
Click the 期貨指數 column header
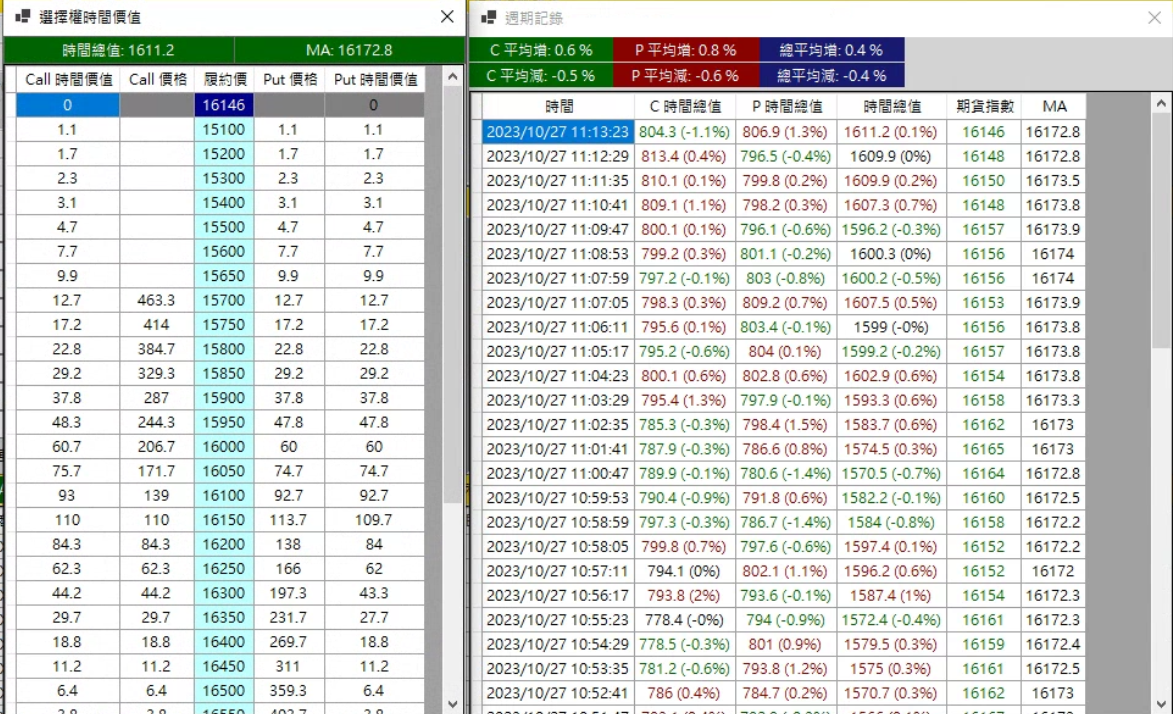(x=982, y=106)
